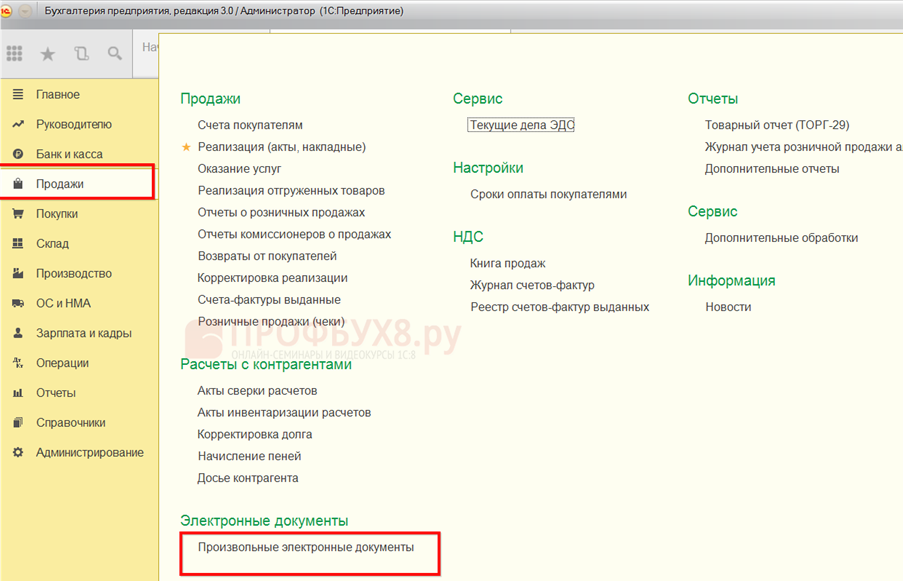Open the Руководителю section
The width and height of the screenshot is (903, 581).
click(74, 124)
